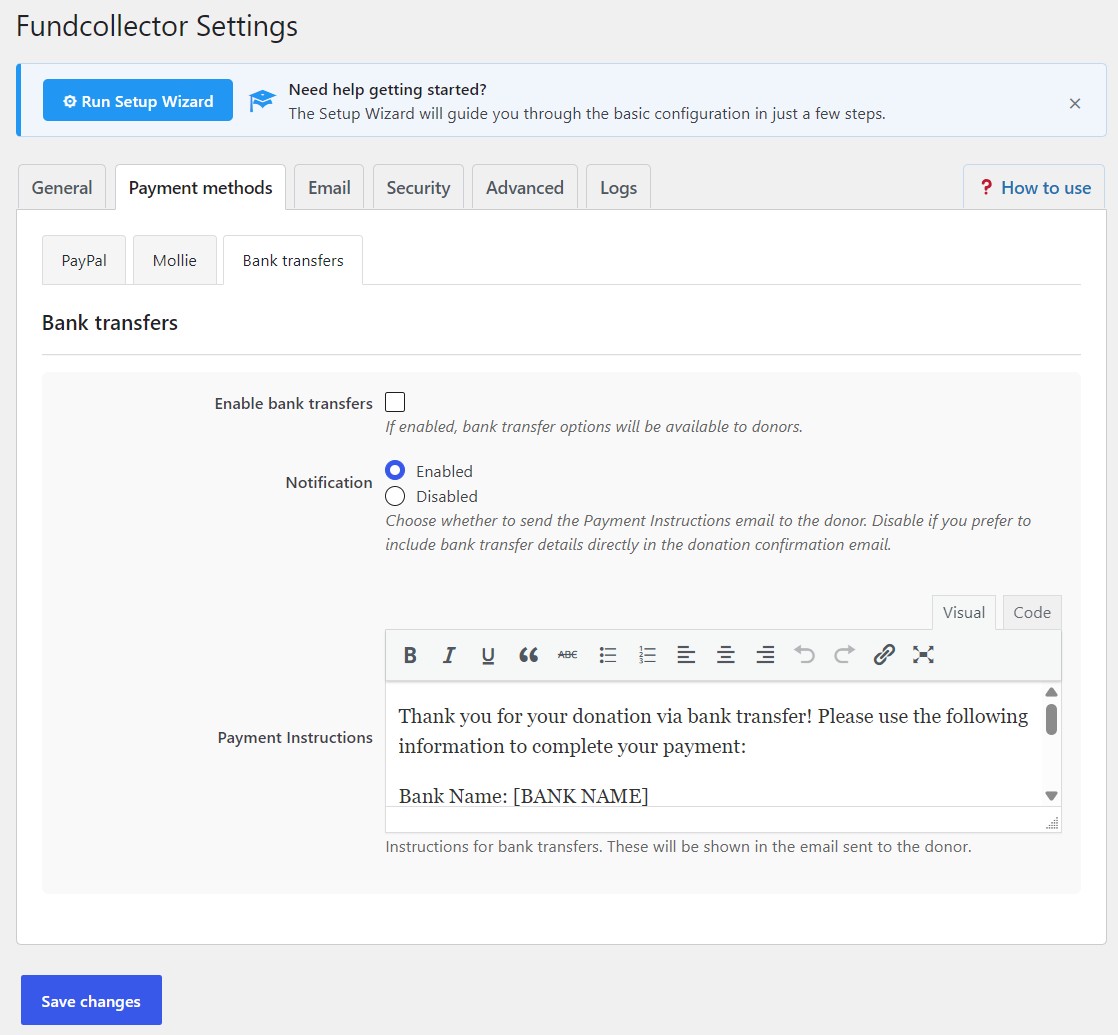1118x1035 pixels.
Task: Switch editor to Code mode
Action: (x=1032, y=612)
